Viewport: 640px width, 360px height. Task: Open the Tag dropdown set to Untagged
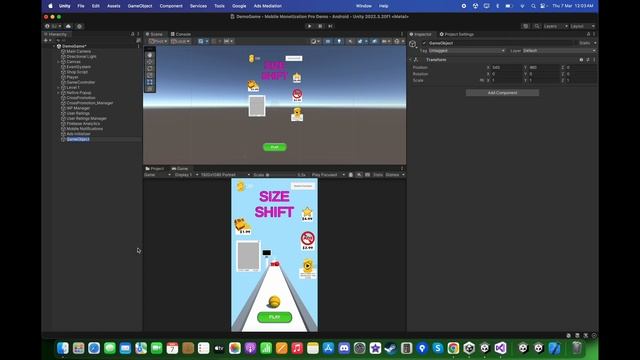[x=467, y=51]
